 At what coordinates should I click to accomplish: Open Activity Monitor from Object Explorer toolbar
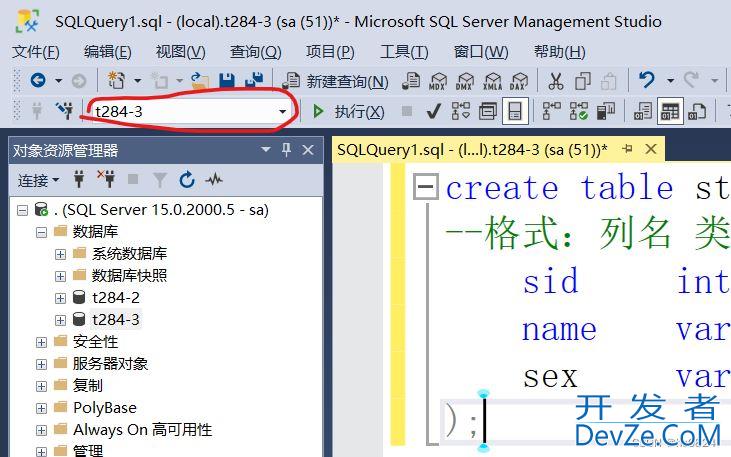(x=214, y=180)
